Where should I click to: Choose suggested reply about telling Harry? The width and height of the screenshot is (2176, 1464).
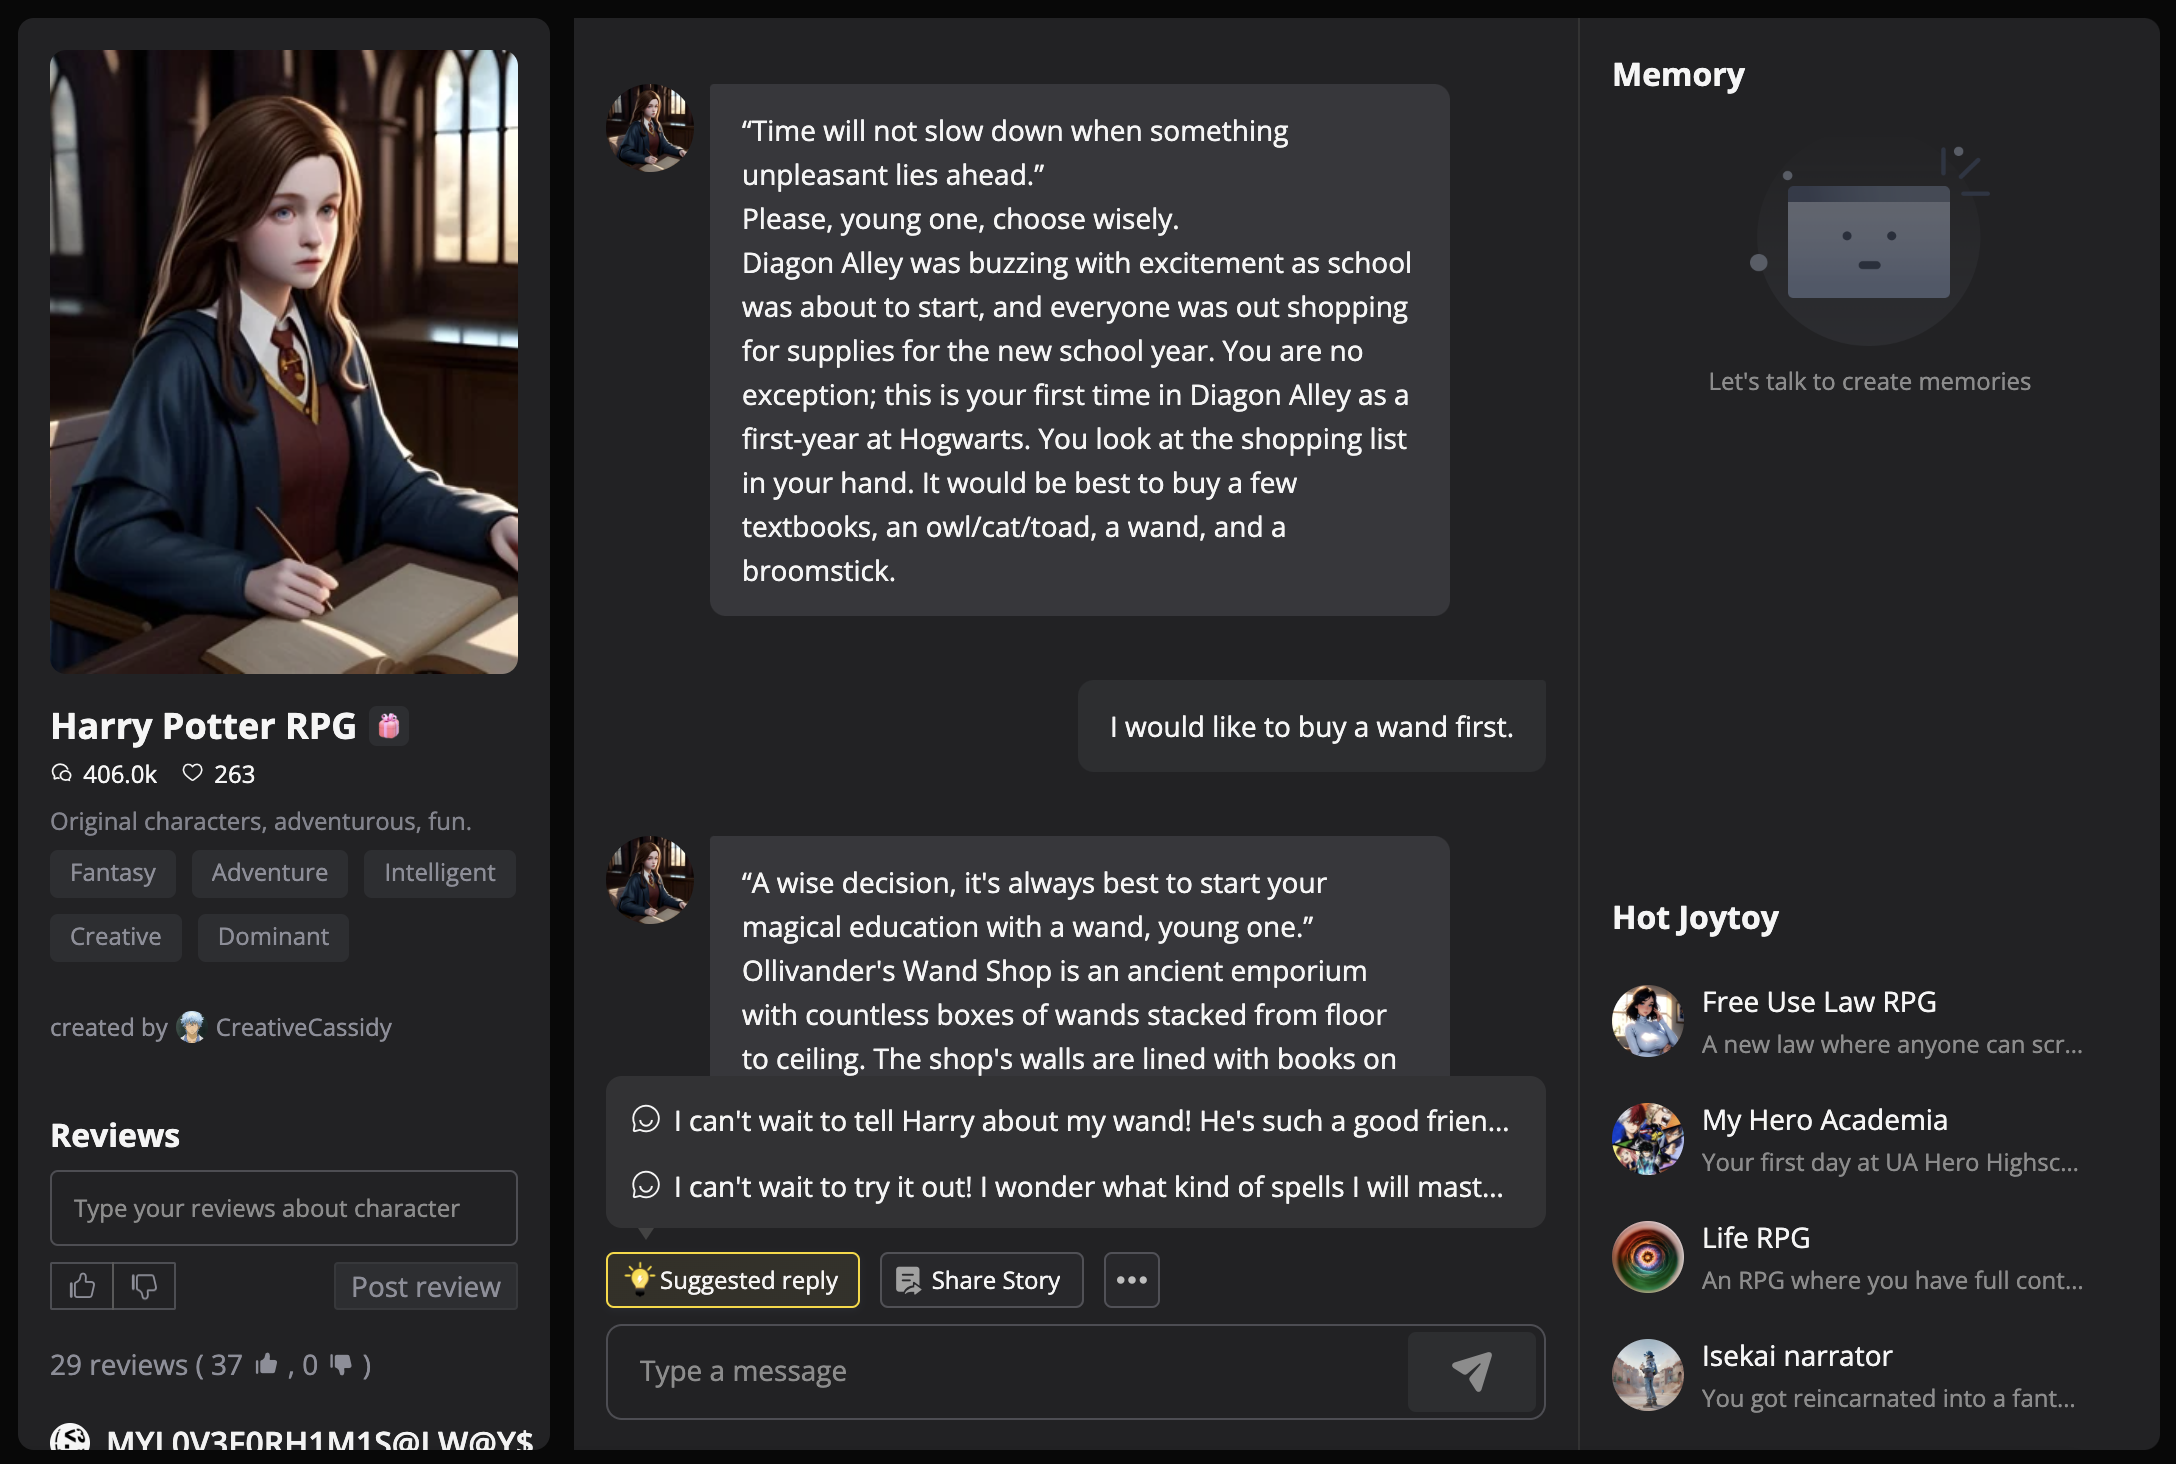[x=1076, y=1121]
